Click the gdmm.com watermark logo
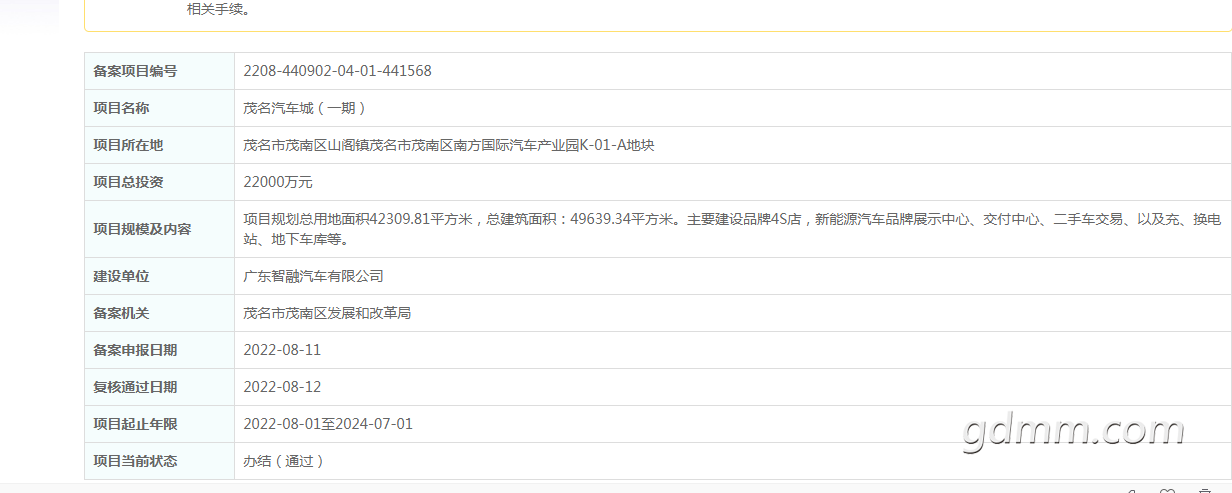Image resolution: width=1232 pixels, height=493 pixels. click(x=1072, y=430)
